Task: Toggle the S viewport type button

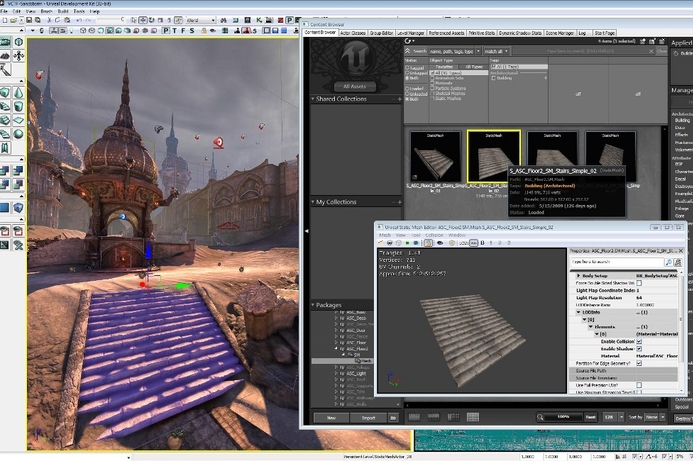Action: (192, 30)
